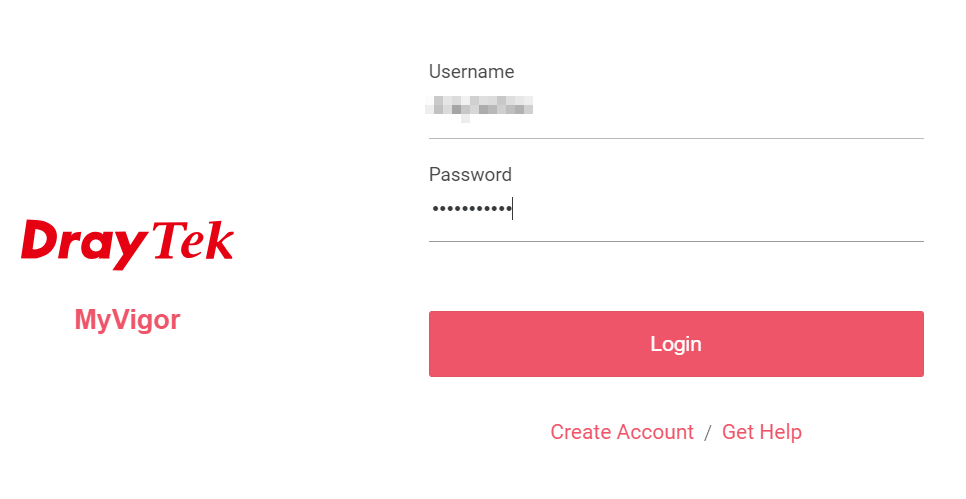Click the slash separator between the links
The image size is (966, 499).
[x=708, y=432]
